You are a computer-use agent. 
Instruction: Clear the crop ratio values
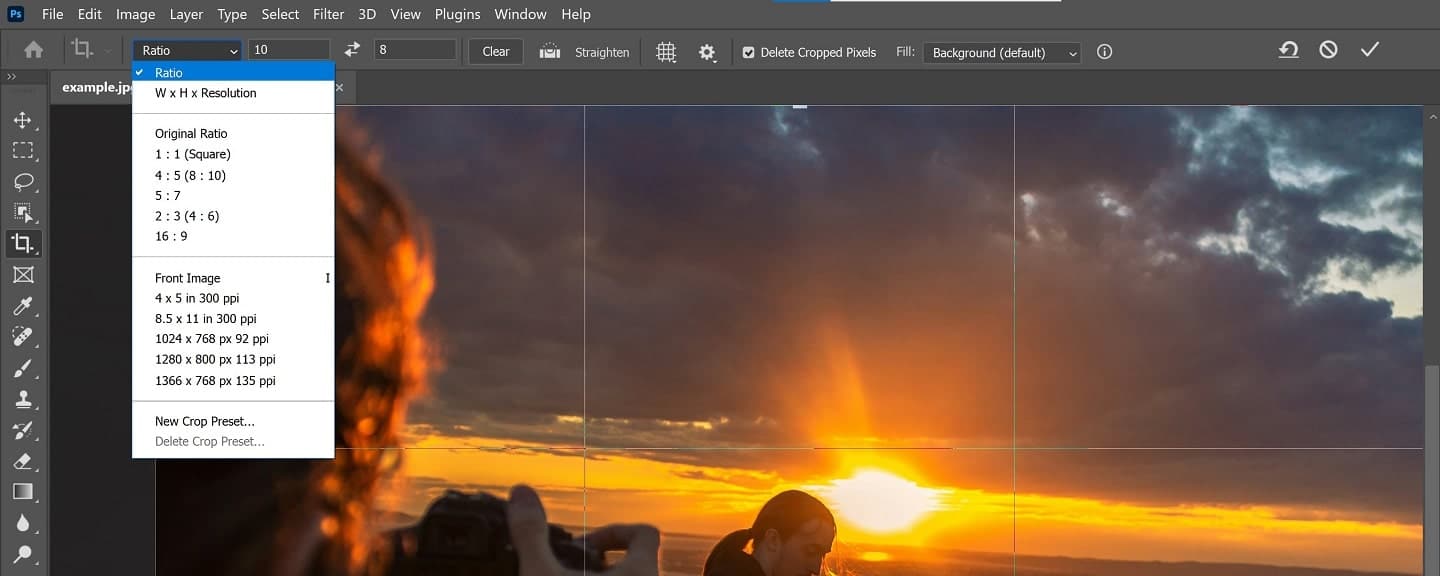tap(495, 50)
